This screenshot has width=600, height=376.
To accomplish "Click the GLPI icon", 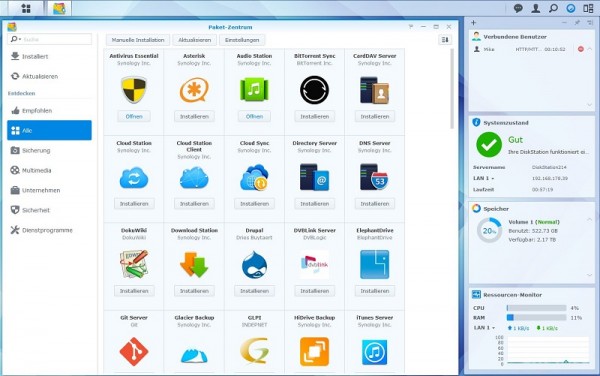I will pyautogui.click(x=254, y=351).
